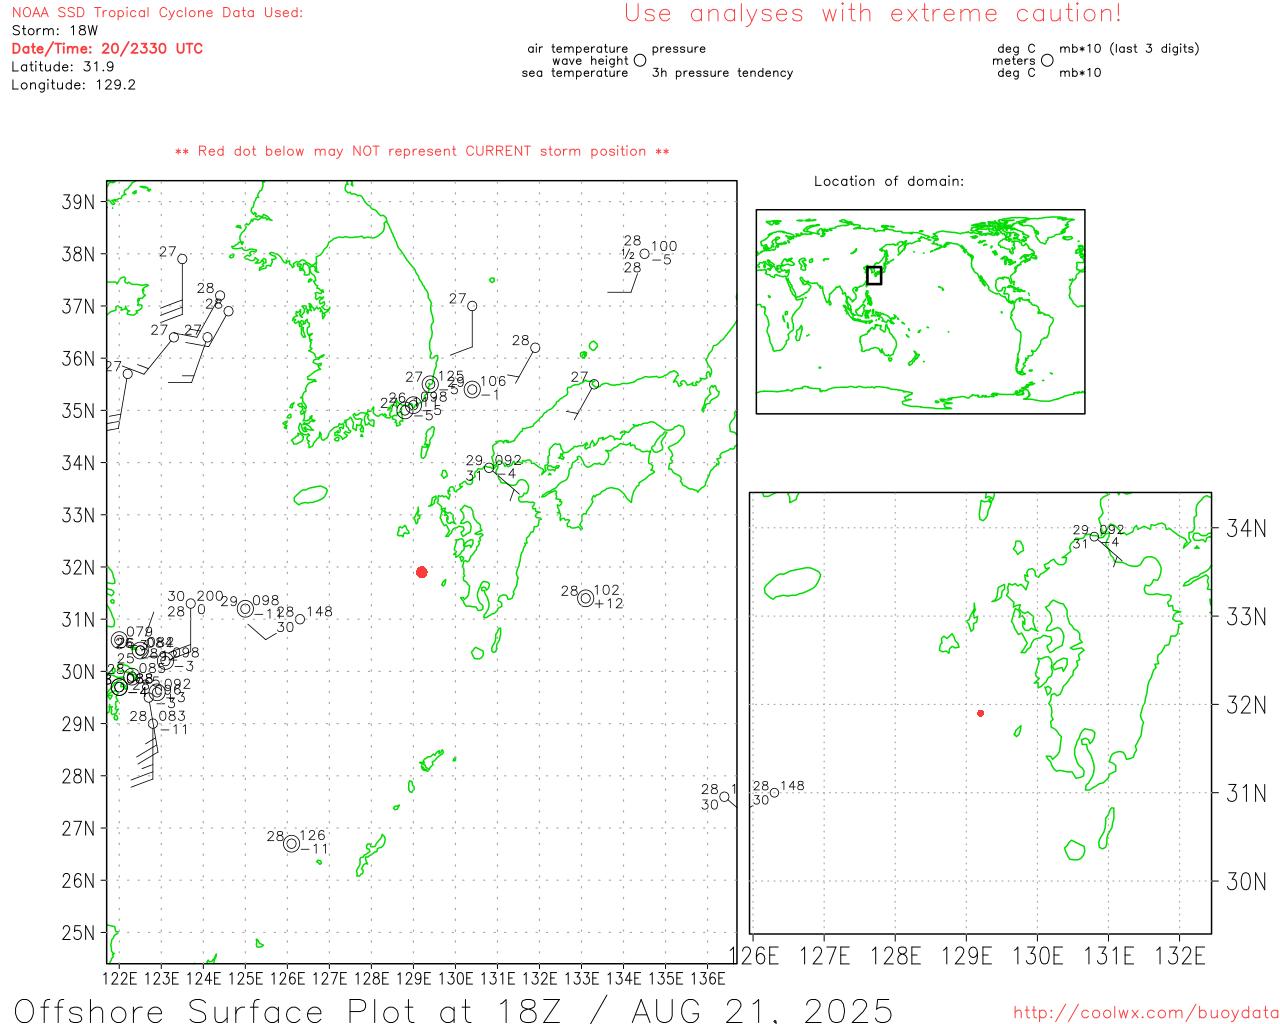Click the station circle reading 100 -5

pyautogui.click(x=645, y=254)
